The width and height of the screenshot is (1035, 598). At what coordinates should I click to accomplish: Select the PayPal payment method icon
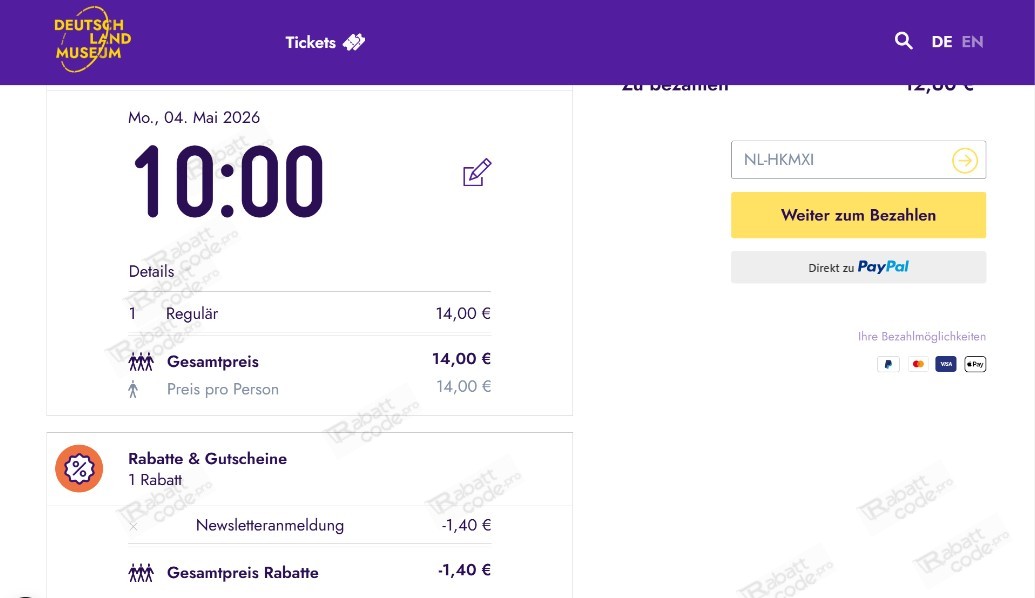[888, 364]
